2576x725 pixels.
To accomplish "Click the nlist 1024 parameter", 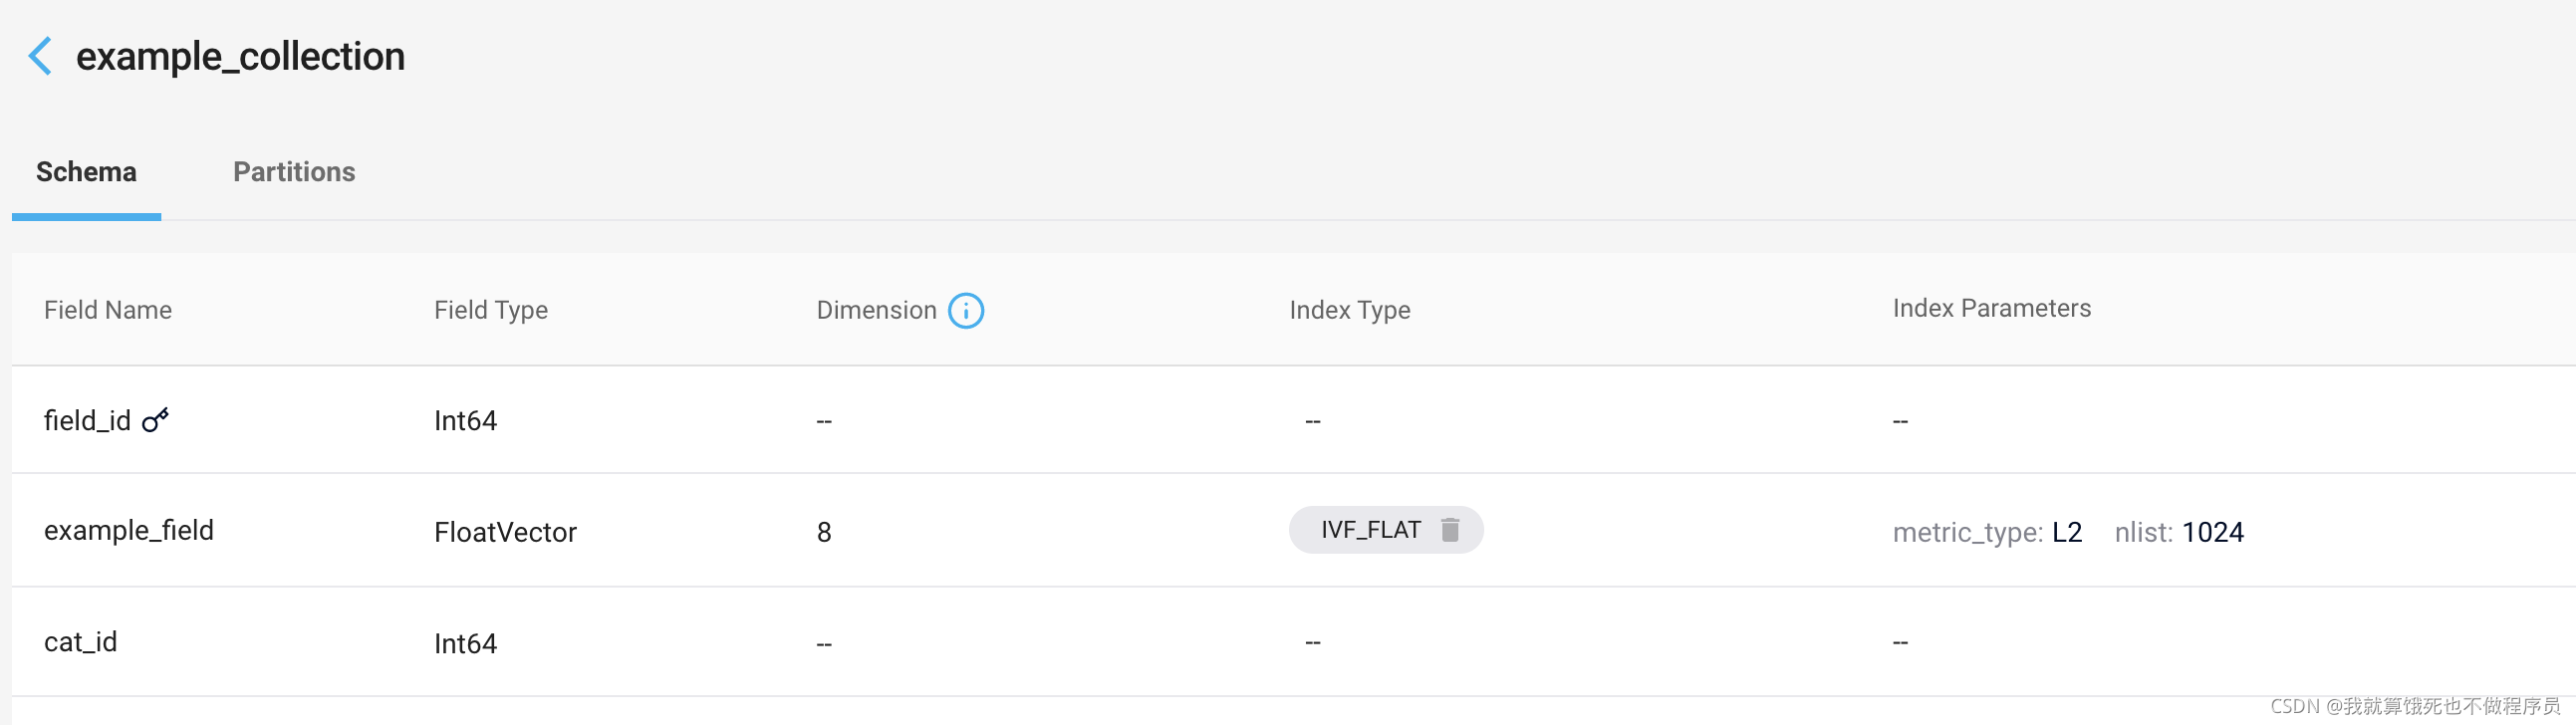I will 2179,532.
